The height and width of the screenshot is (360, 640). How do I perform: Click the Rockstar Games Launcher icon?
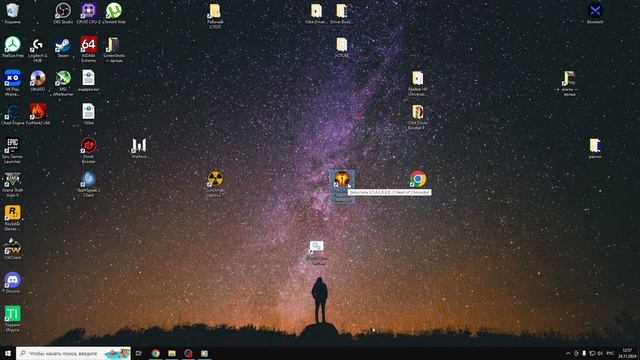point(12,218)
